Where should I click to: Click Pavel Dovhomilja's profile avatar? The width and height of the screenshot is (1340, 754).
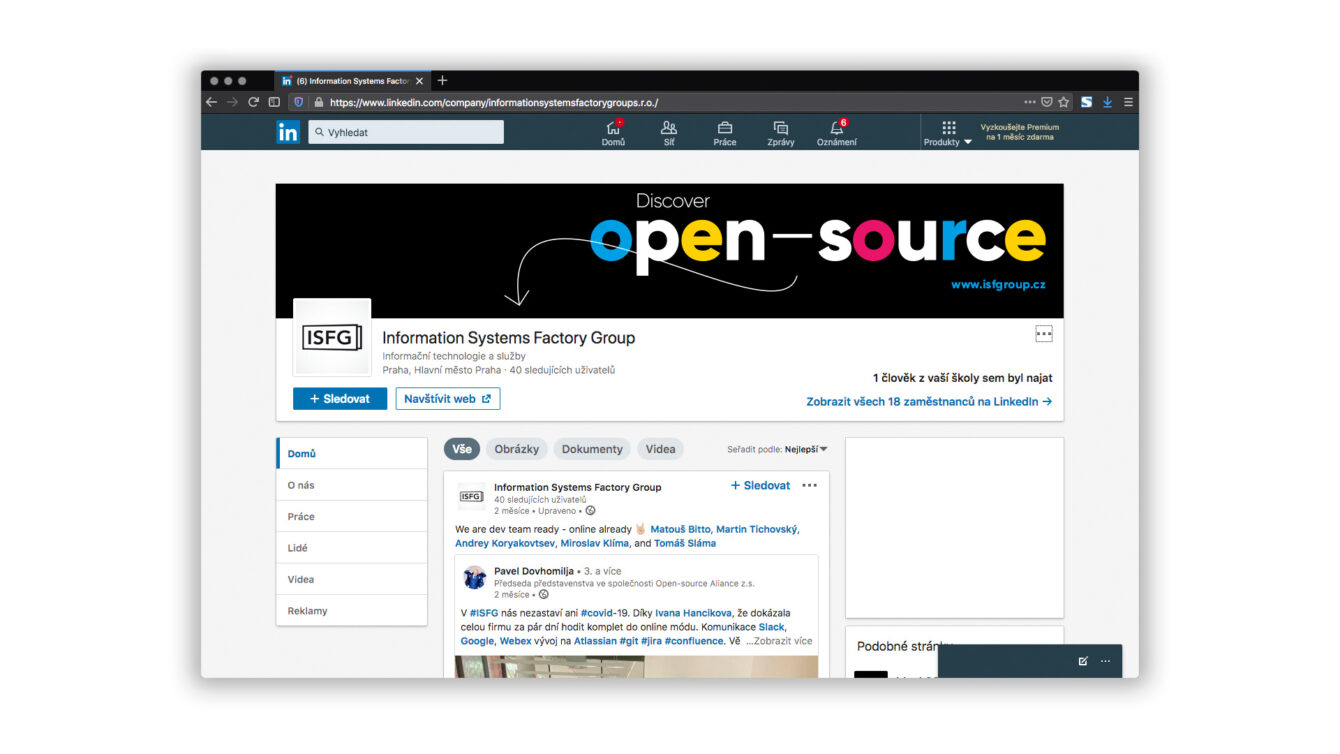(475, 577)
